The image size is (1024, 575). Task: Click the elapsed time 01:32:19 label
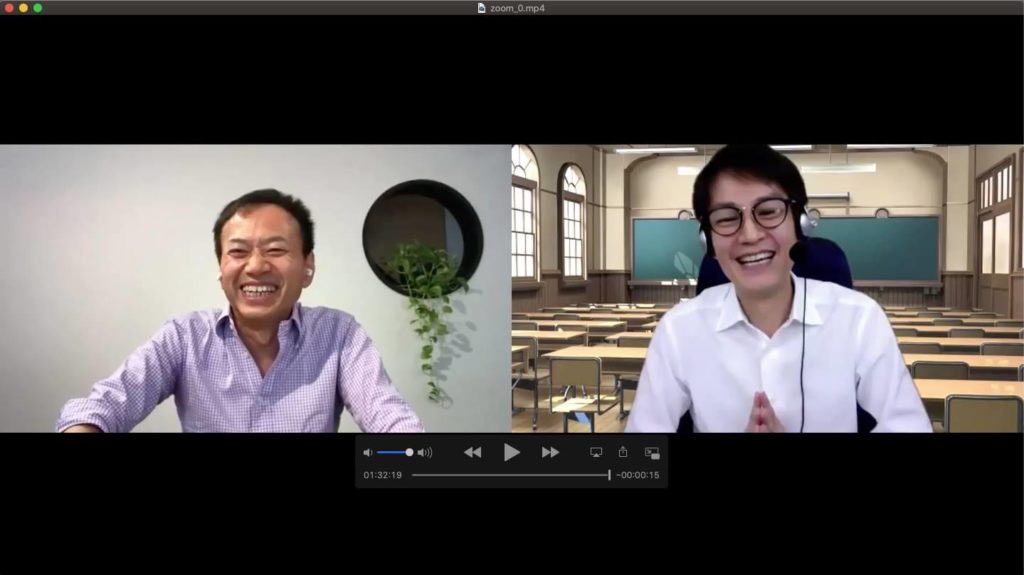click(x=382, y=475)
